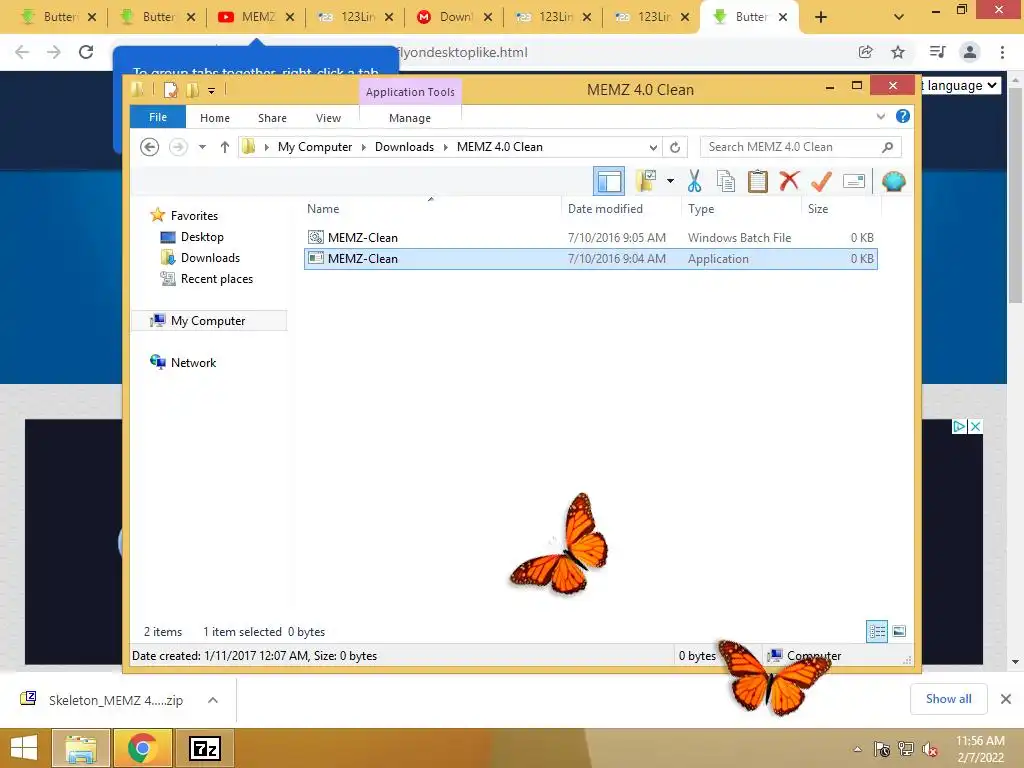
Task: Click the Copy toolbar icon
Action: pyautogui.click(x=726, y=182)
